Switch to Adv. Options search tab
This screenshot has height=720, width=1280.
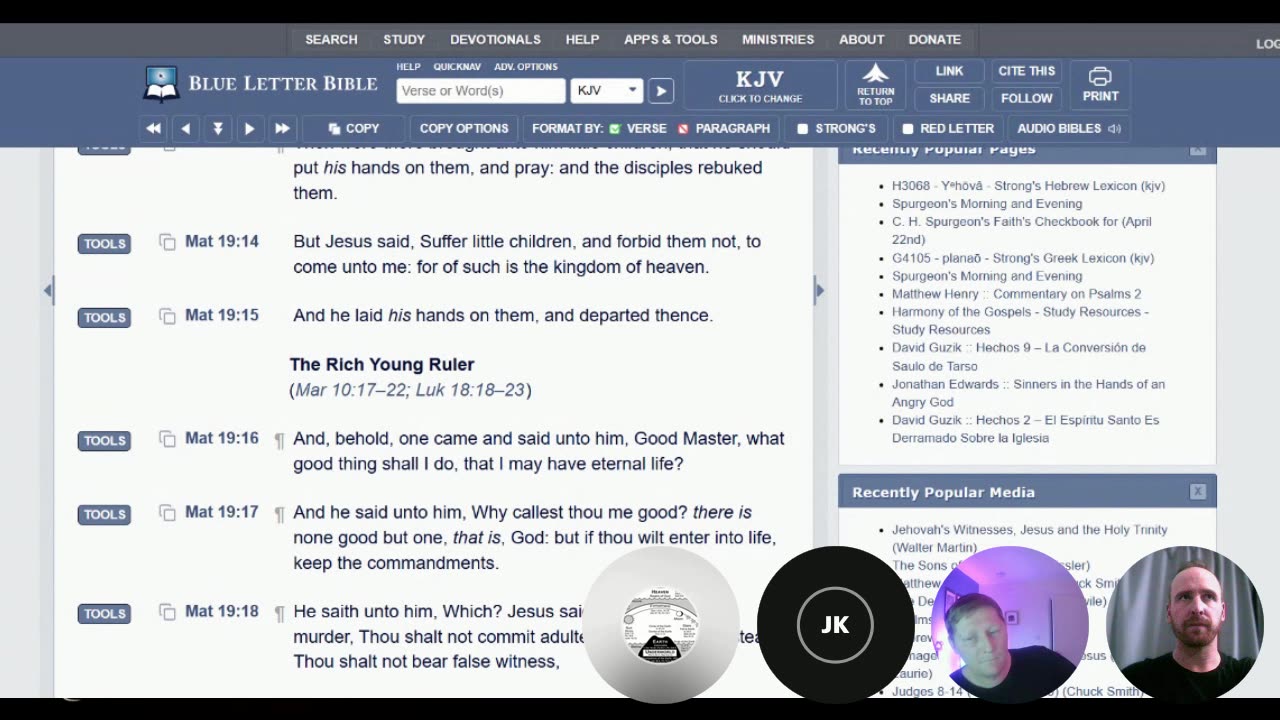(526, 67)
